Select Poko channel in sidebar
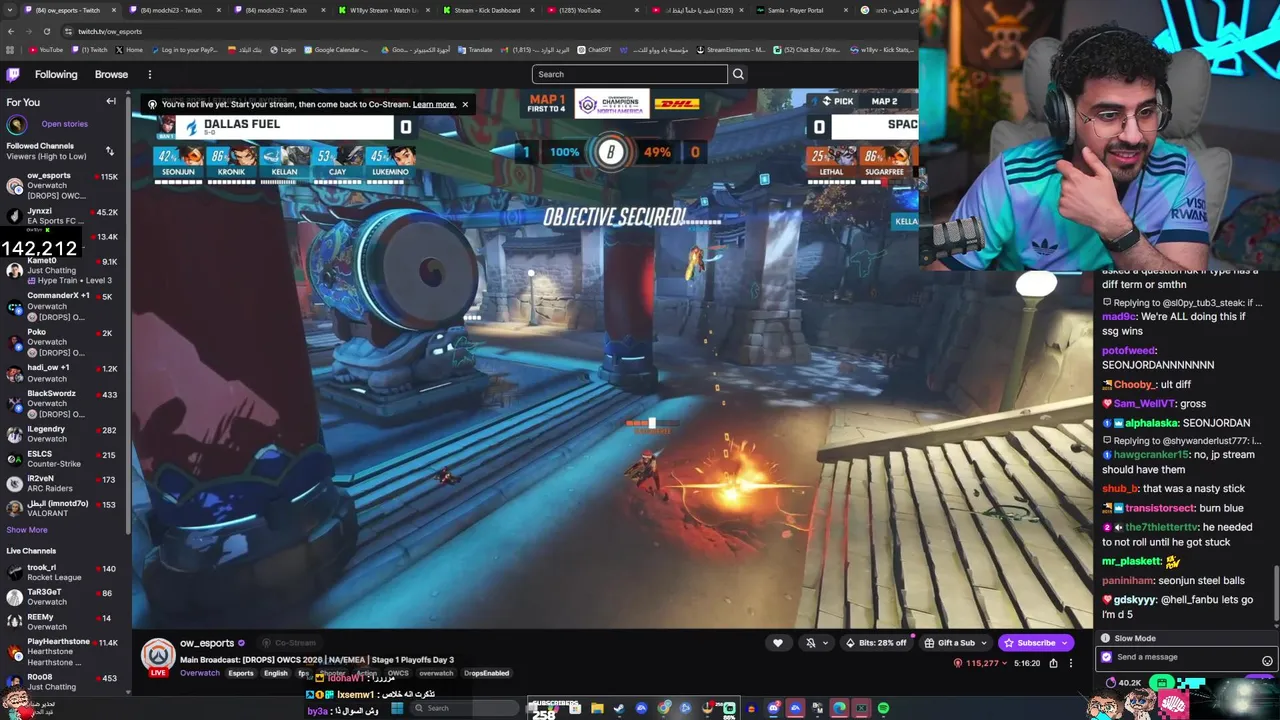Viewport: 1280px width, 720px height. [x=63, y=342]
